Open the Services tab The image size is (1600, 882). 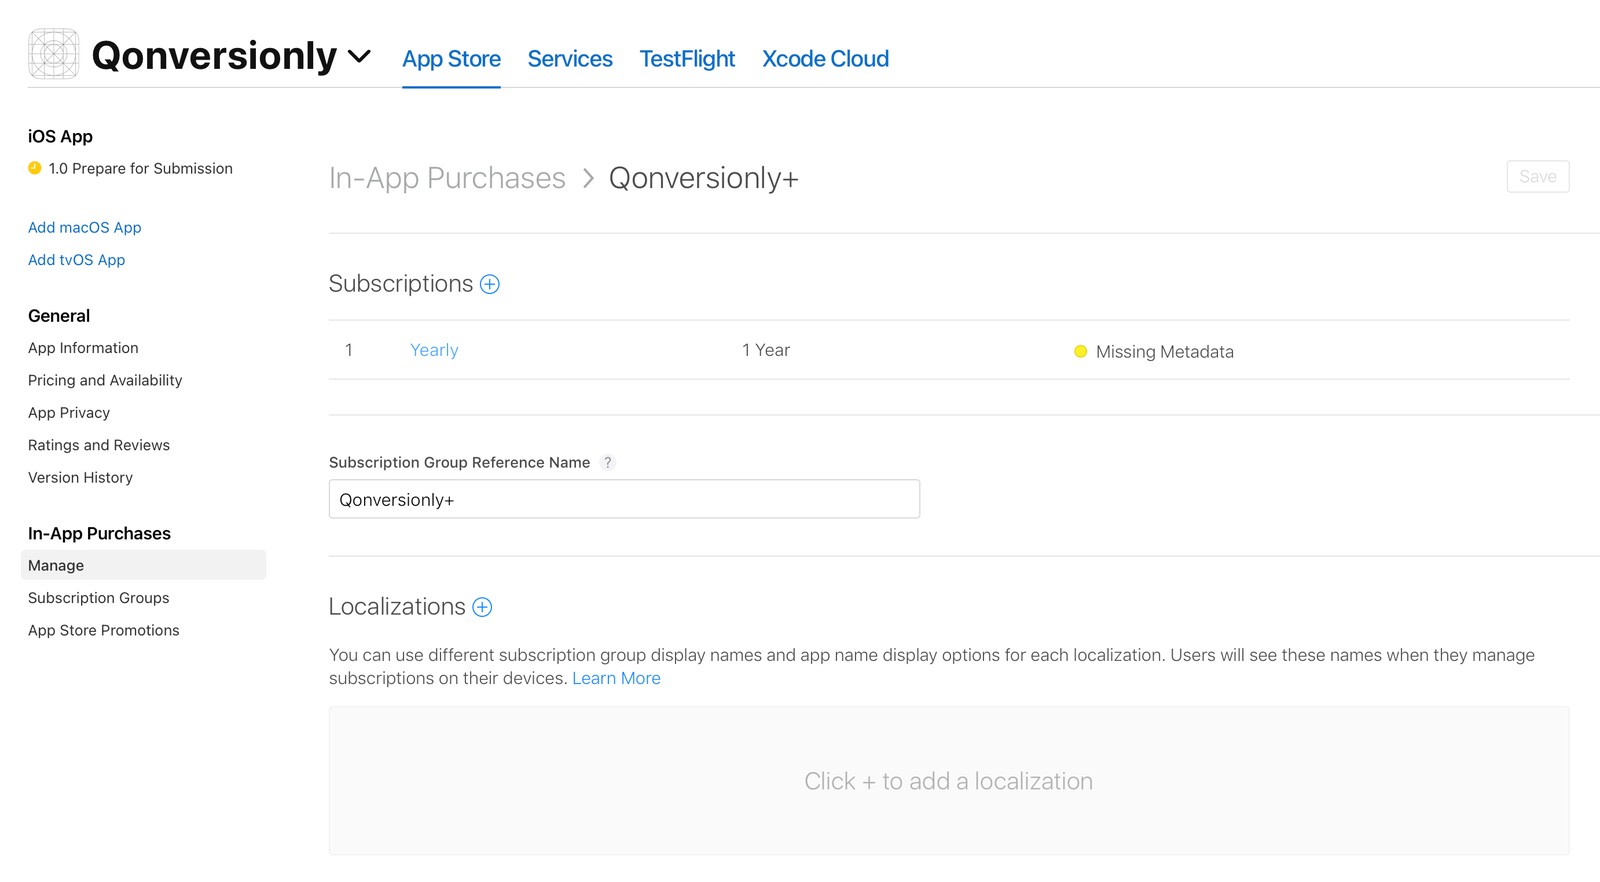click(x=570, y=59)
